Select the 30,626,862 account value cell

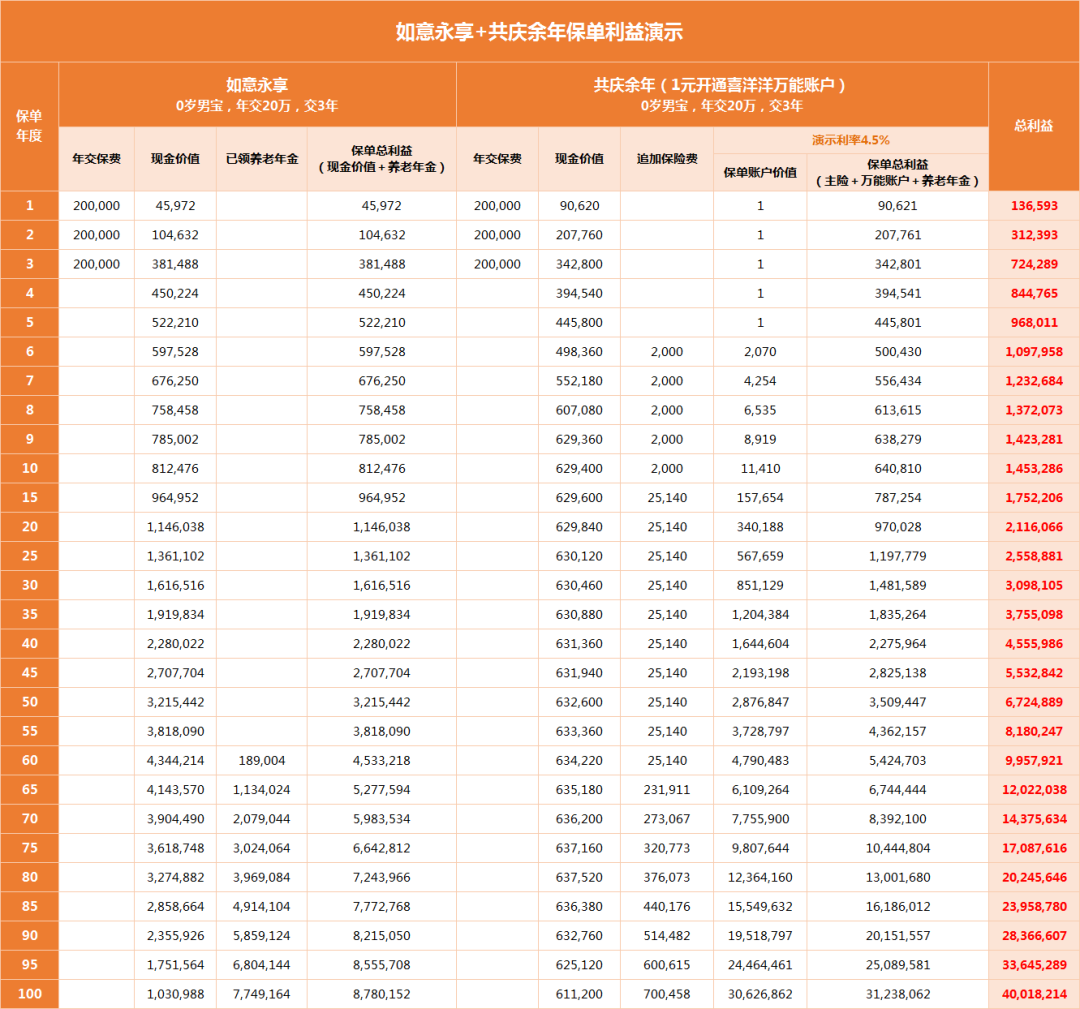[x=760, y=994]
